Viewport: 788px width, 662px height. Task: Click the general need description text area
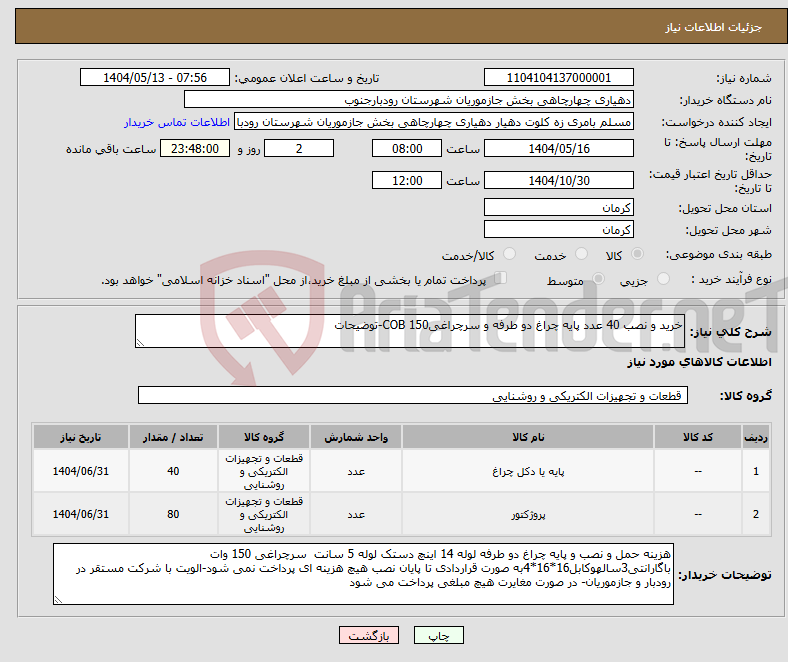pos(410,331)
